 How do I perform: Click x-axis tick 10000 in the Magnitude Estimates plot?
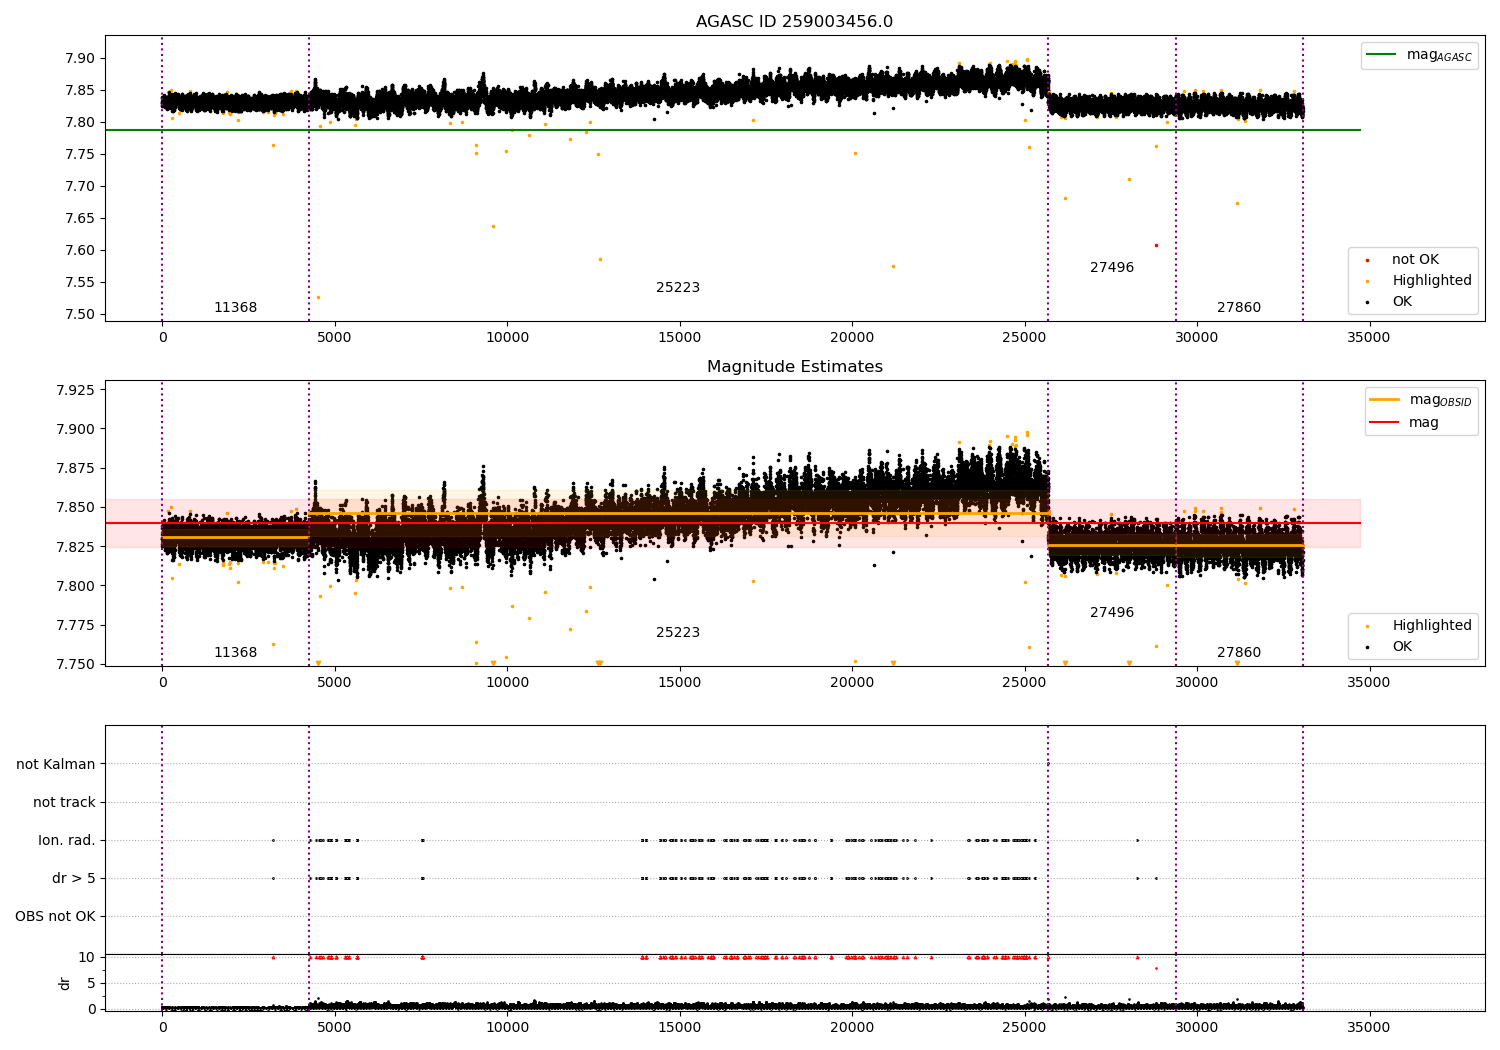point(507,682)
